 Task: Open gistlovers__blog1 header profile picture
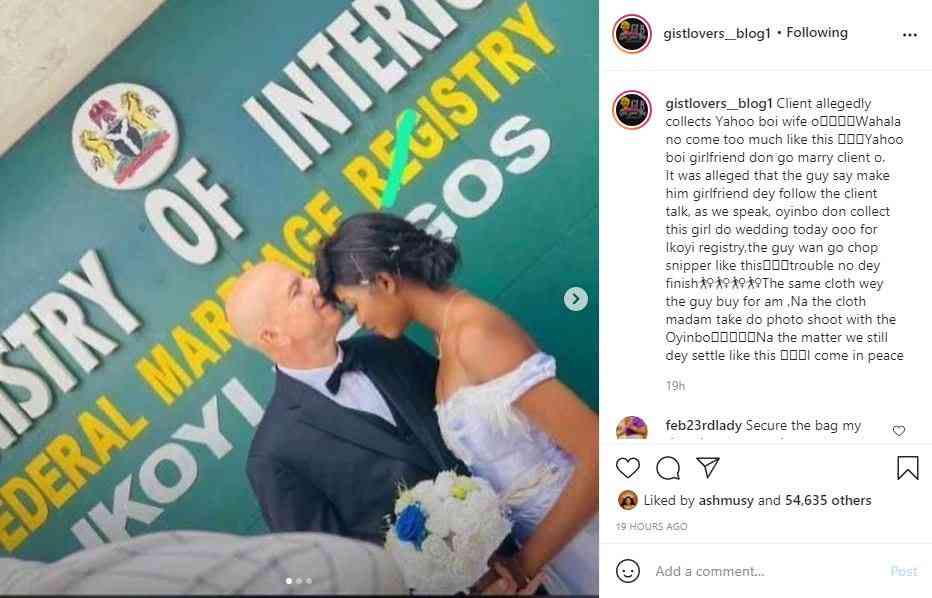point(632,34)
